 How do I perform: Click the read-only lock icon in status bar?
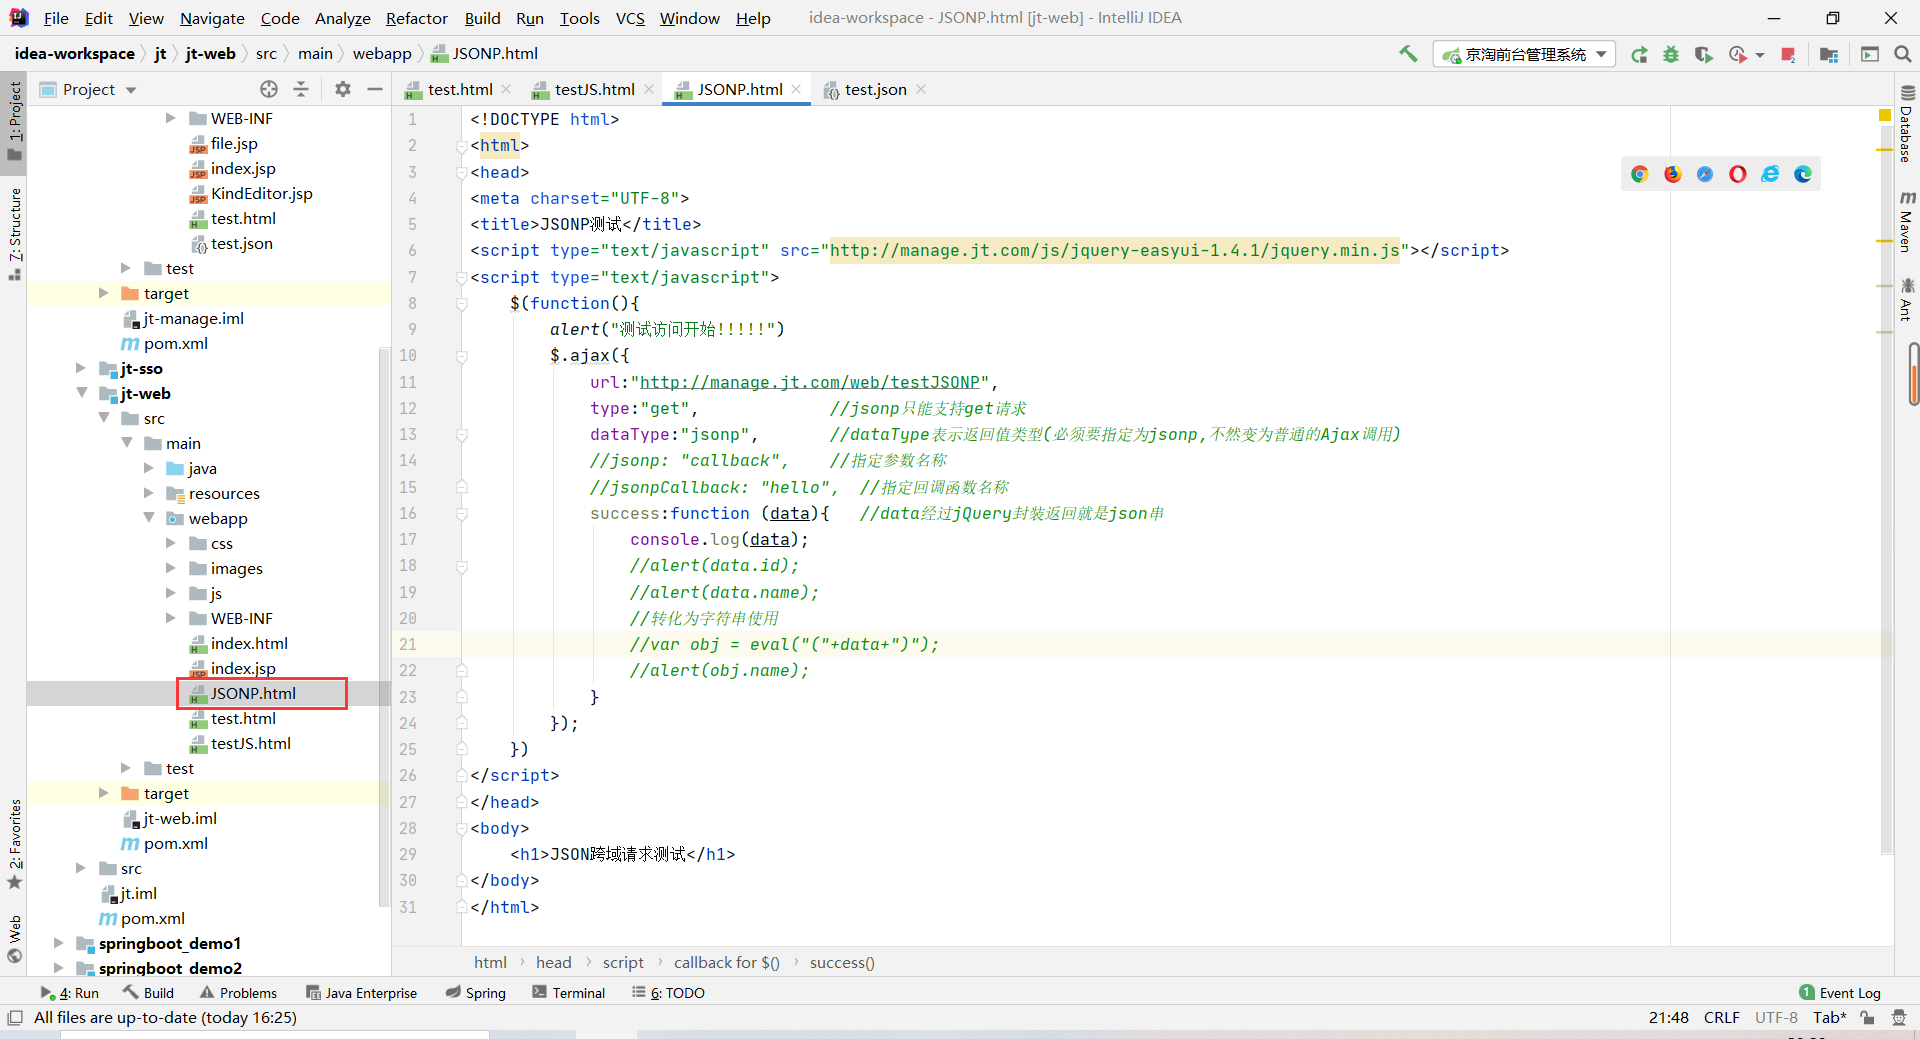pos(1867,1017)
